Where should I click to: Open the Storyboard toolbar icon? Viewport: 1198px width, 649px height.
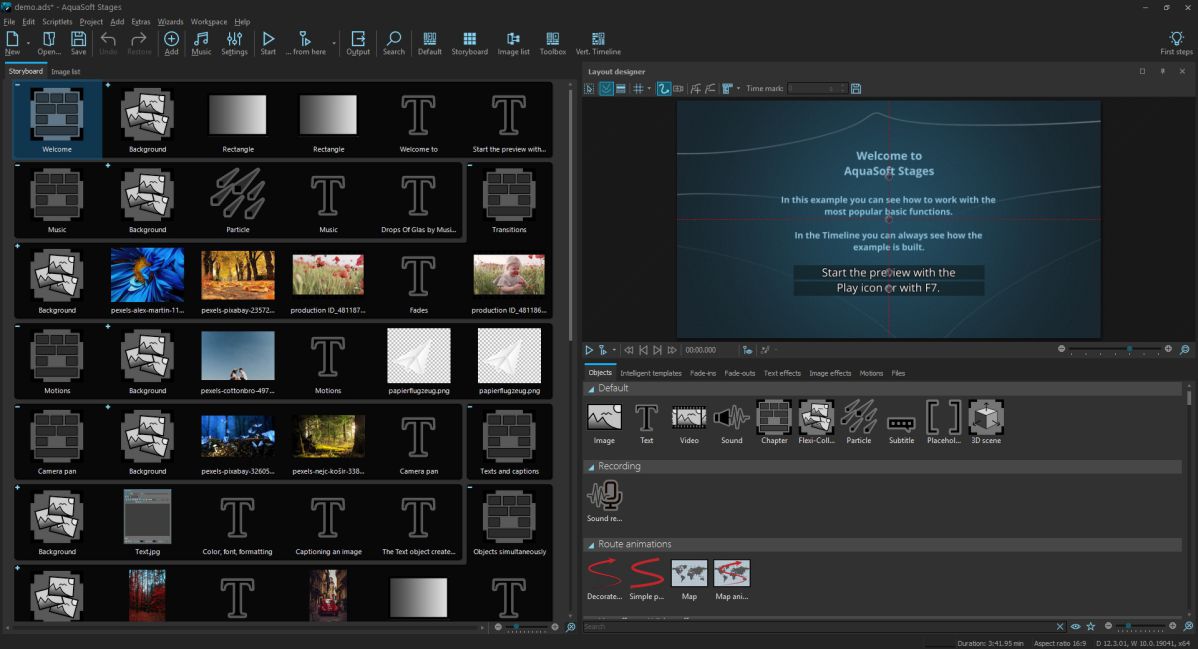click(x=469, y=42)
